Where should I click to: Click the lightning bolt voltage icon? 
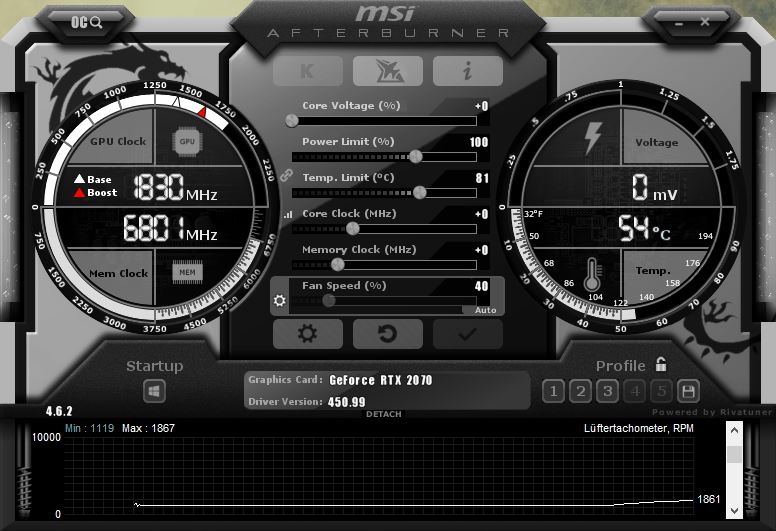click(593, 138)
